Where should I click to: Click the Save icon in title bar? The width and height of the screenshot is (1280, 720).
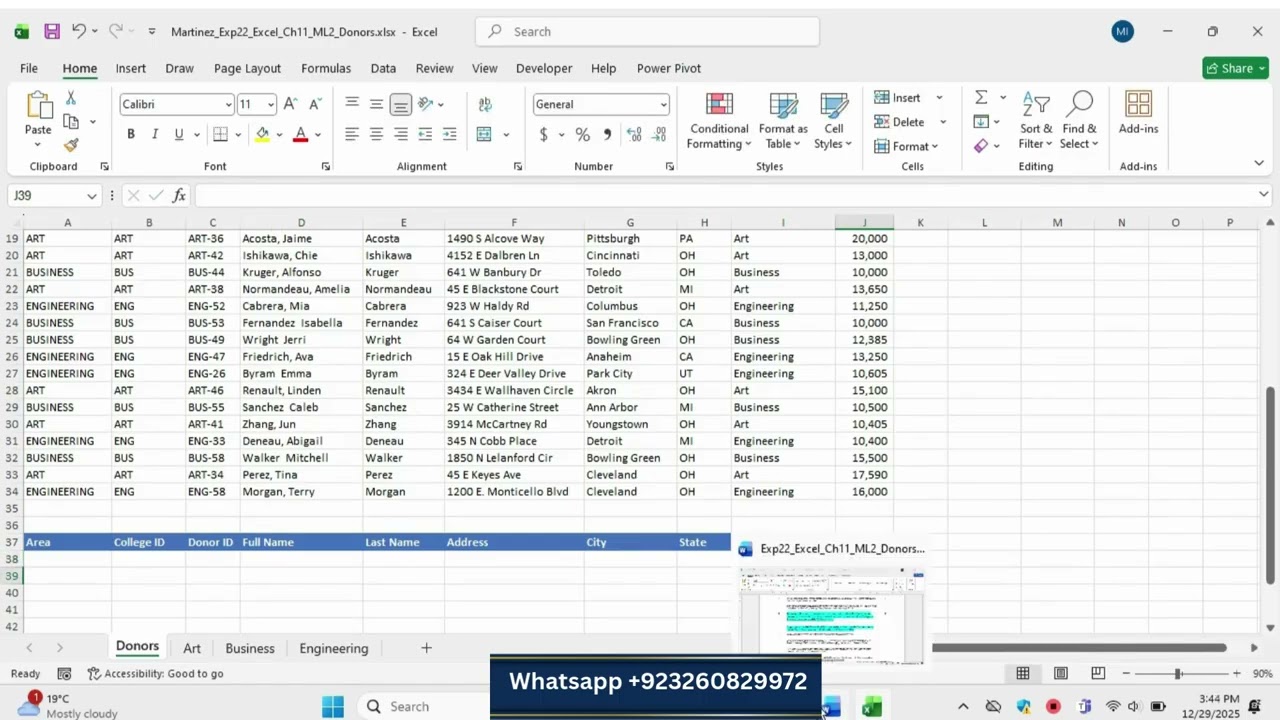52,32
